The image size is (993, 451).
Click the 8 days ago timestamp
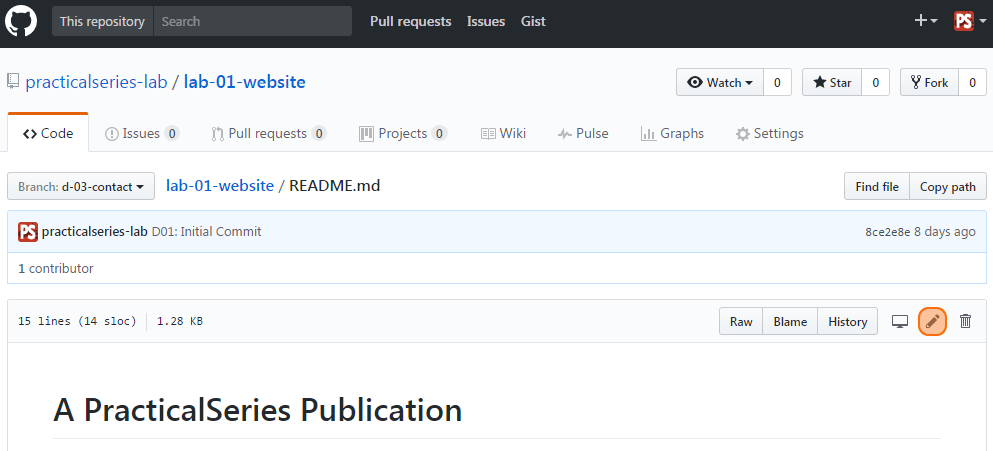click(945, 232)
